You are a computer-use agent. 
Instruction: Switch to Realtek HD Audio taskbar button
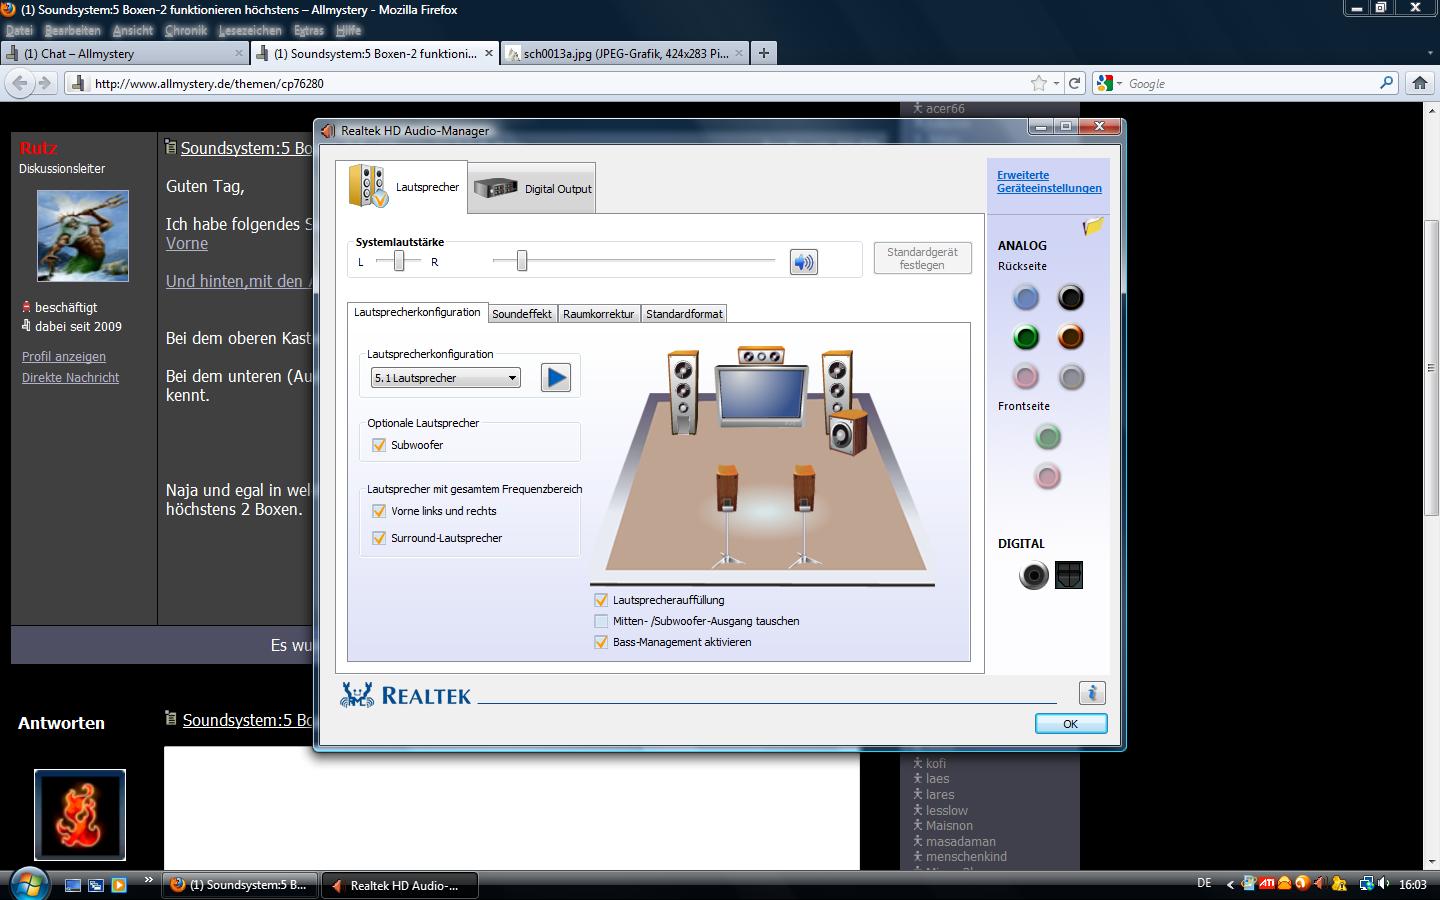coord(402,885)
